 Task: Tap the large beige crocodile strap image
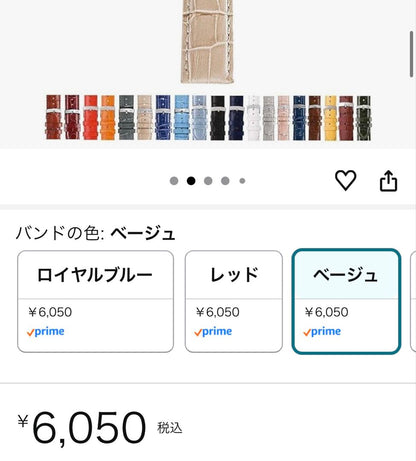(207, 41)
